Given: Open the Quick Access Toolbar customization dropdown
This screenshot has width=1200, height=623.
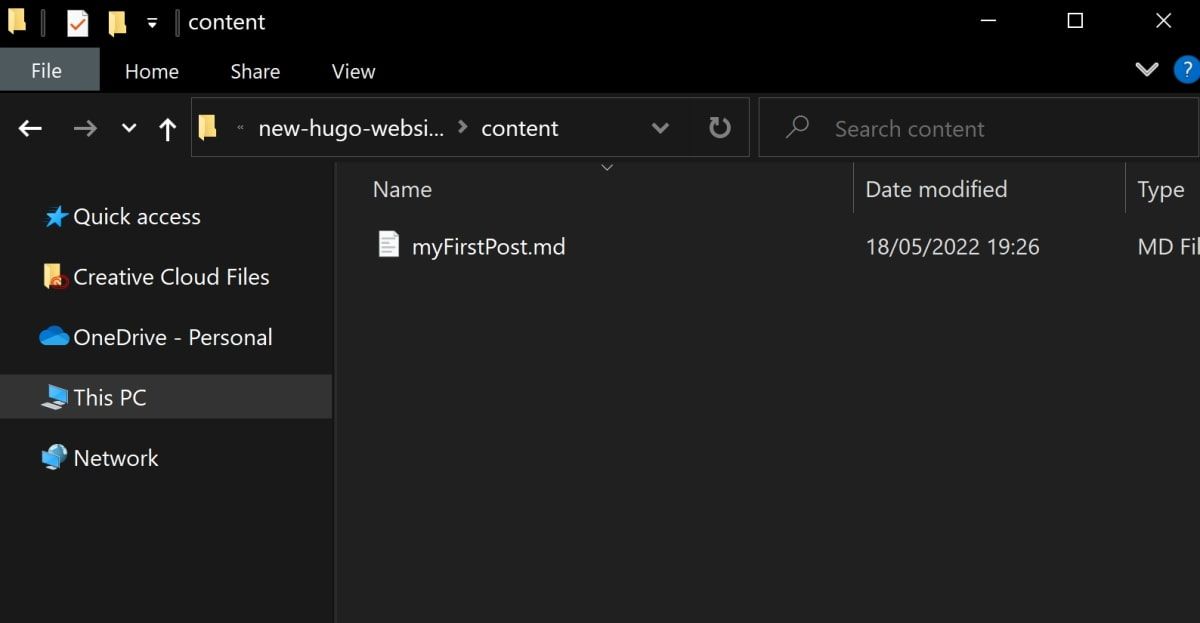Looking at the screenshot, I should click(x=152, y=20).
